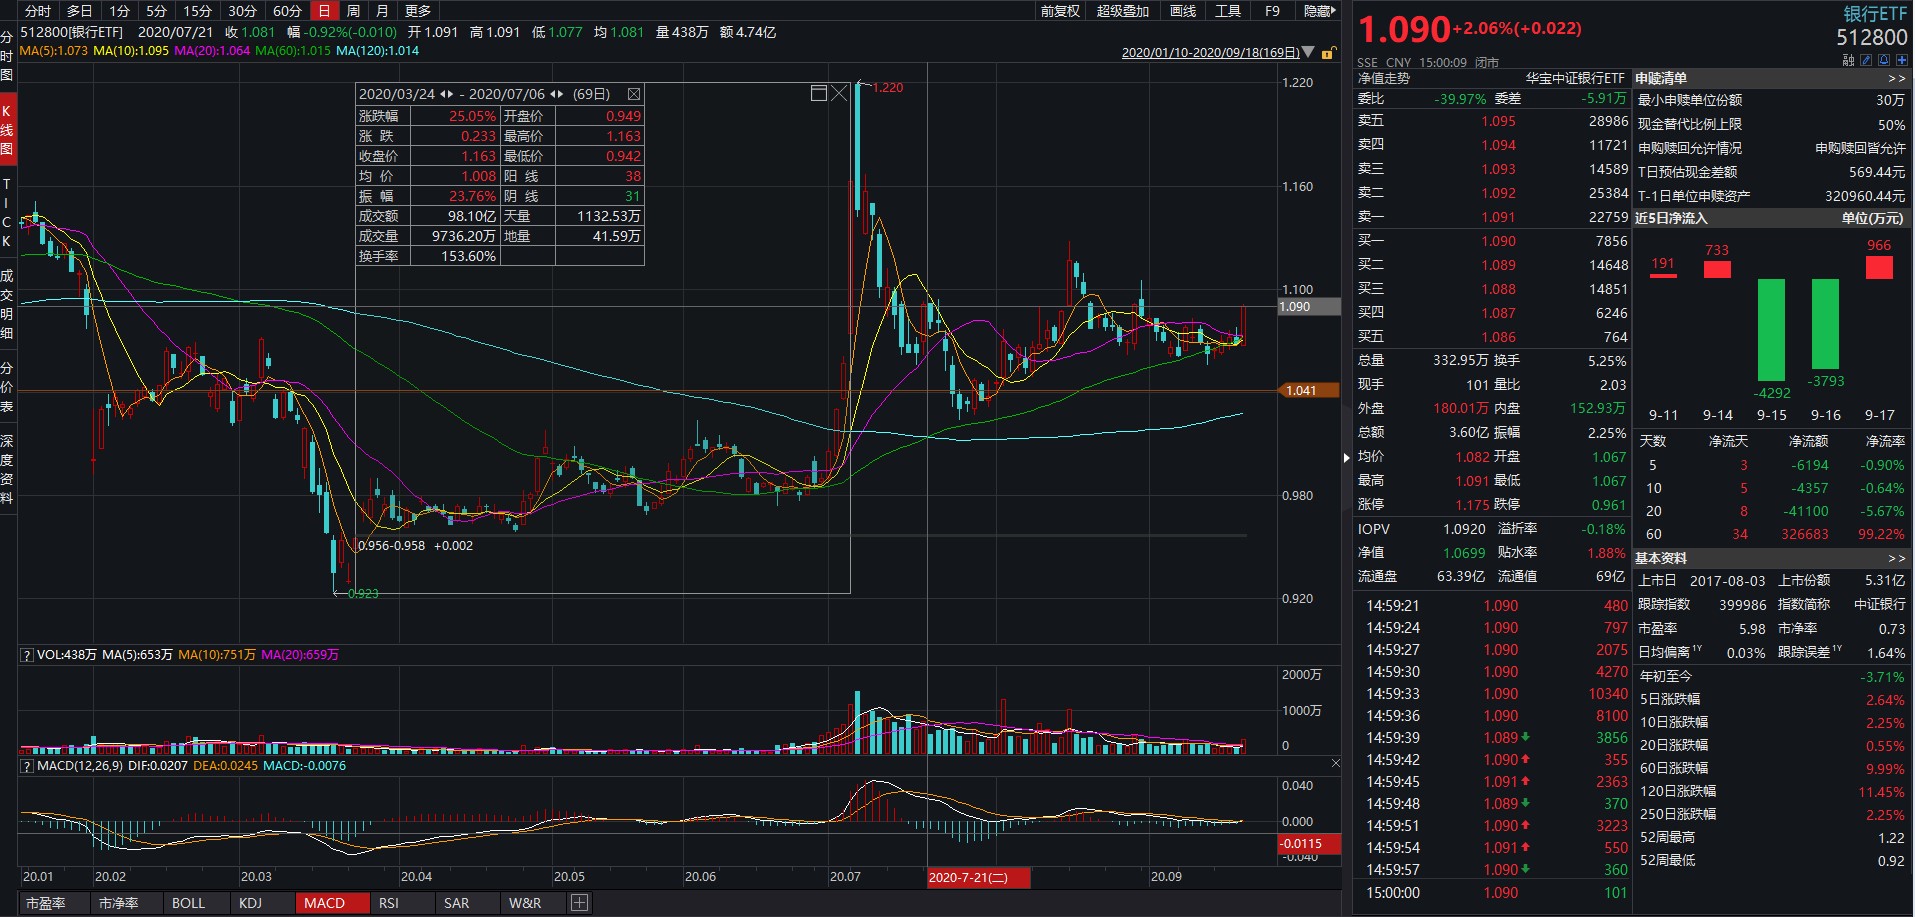Click the VOL indicator help icon
The height and width of the screenshot is (917, 1915).
(27, 655)
